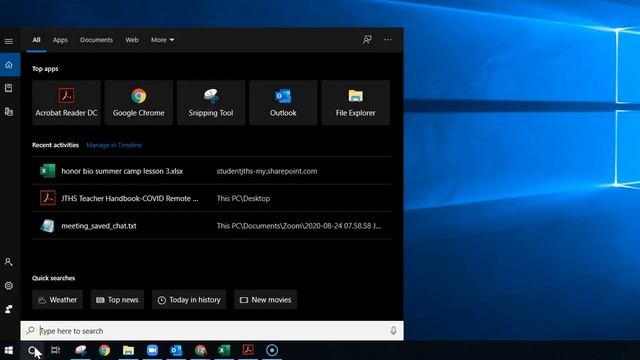Click the Manage in Timeline link
The height and width of the screenshot is (360, 640).
click(114, 145)
